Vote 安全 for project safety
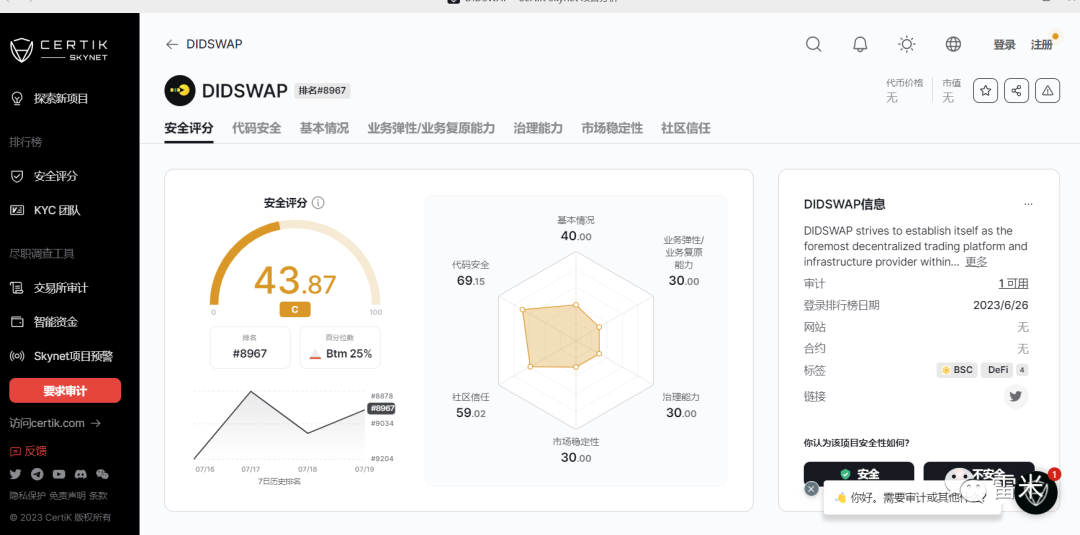Viewport: 1080px width, 535px height. [x=859, y=474]
